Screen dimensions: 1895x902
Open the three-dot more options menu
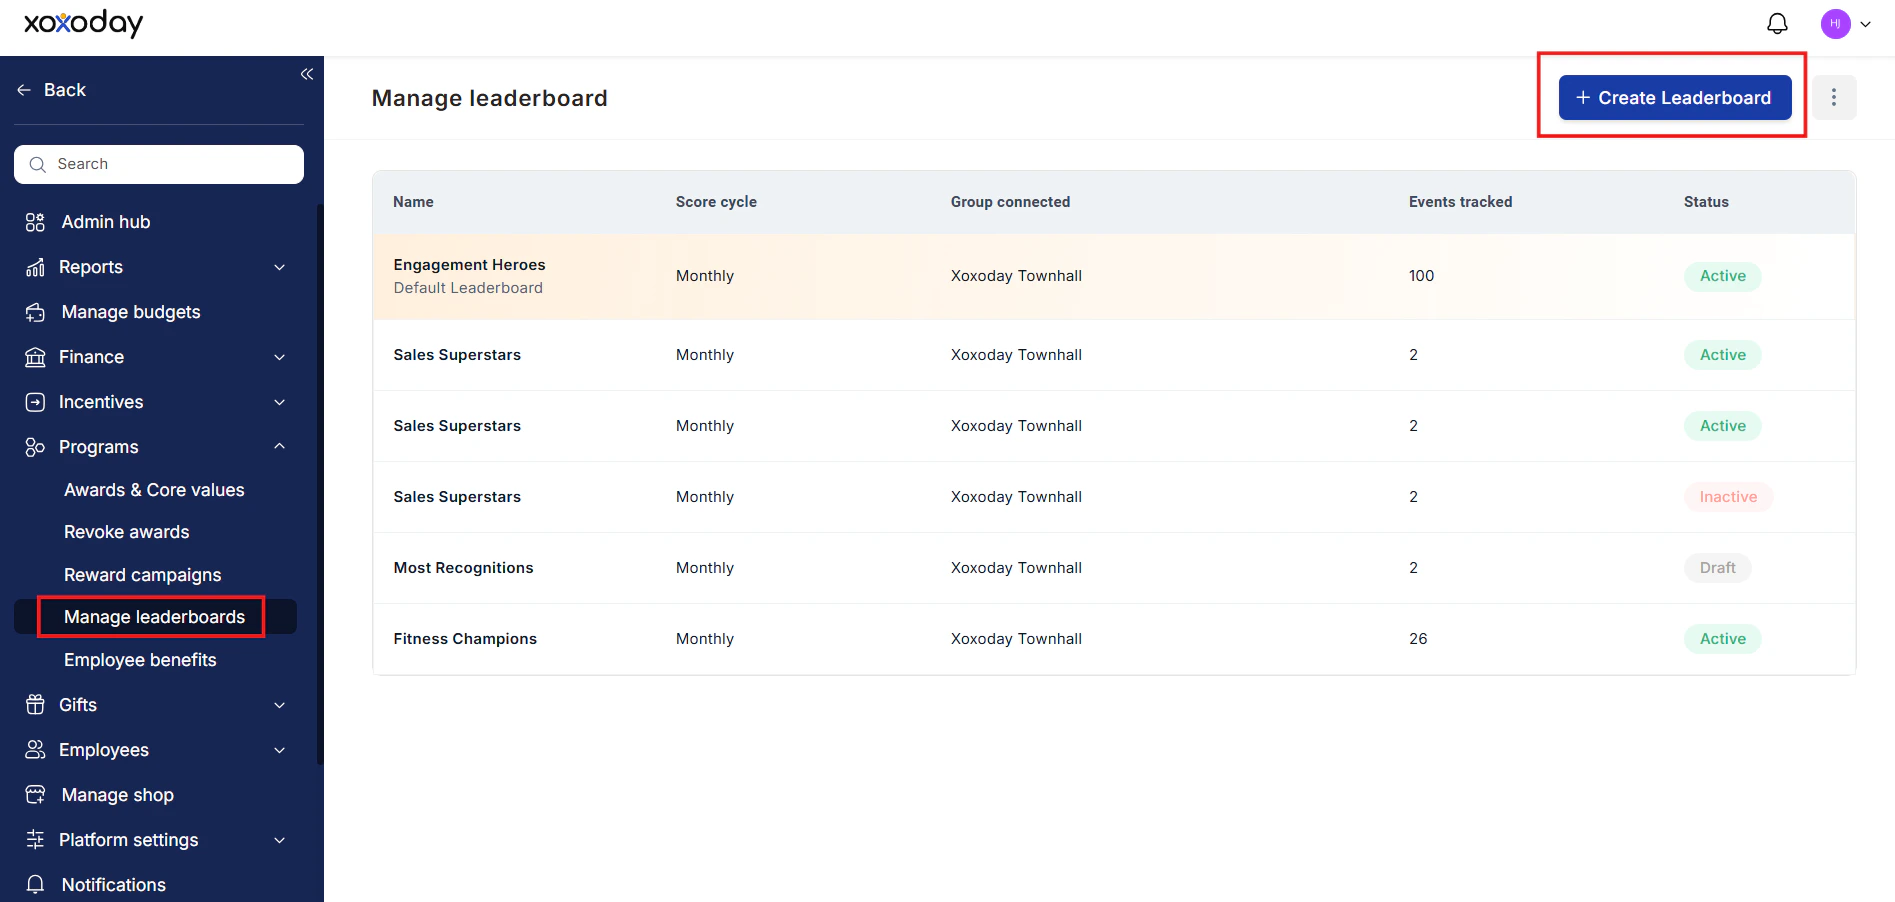1834,98
